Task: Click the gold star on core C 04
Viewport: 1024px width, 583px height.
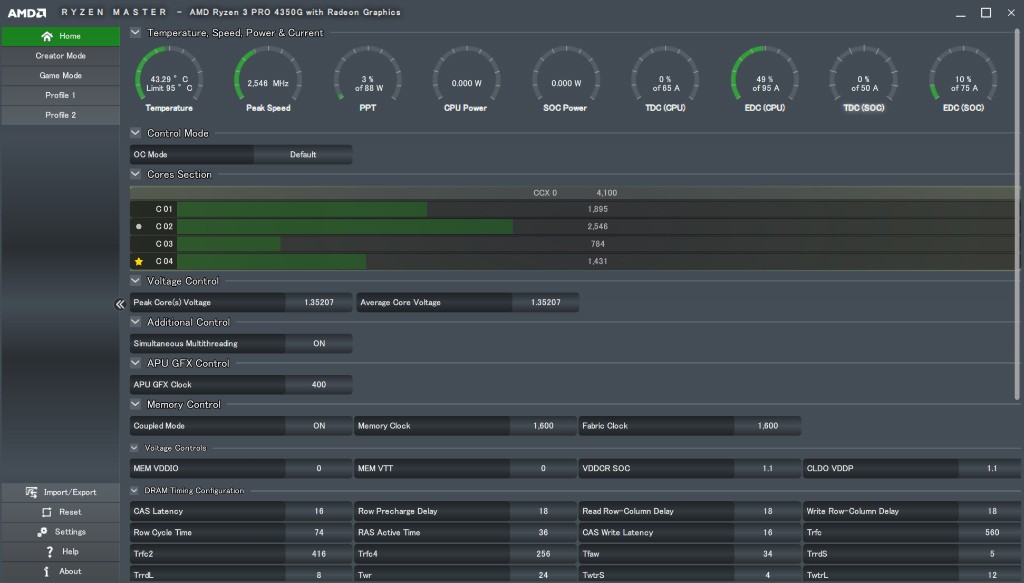Action: [139, 261]
